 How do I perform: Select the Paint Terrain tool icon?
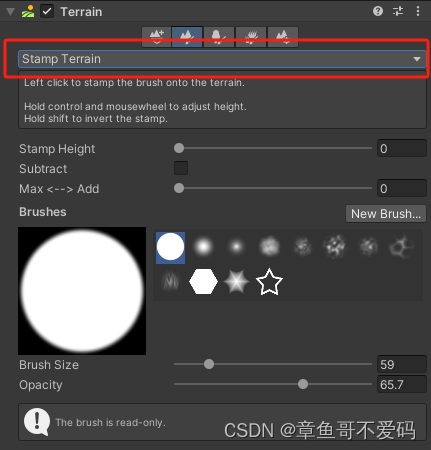[x=187, y=37]
